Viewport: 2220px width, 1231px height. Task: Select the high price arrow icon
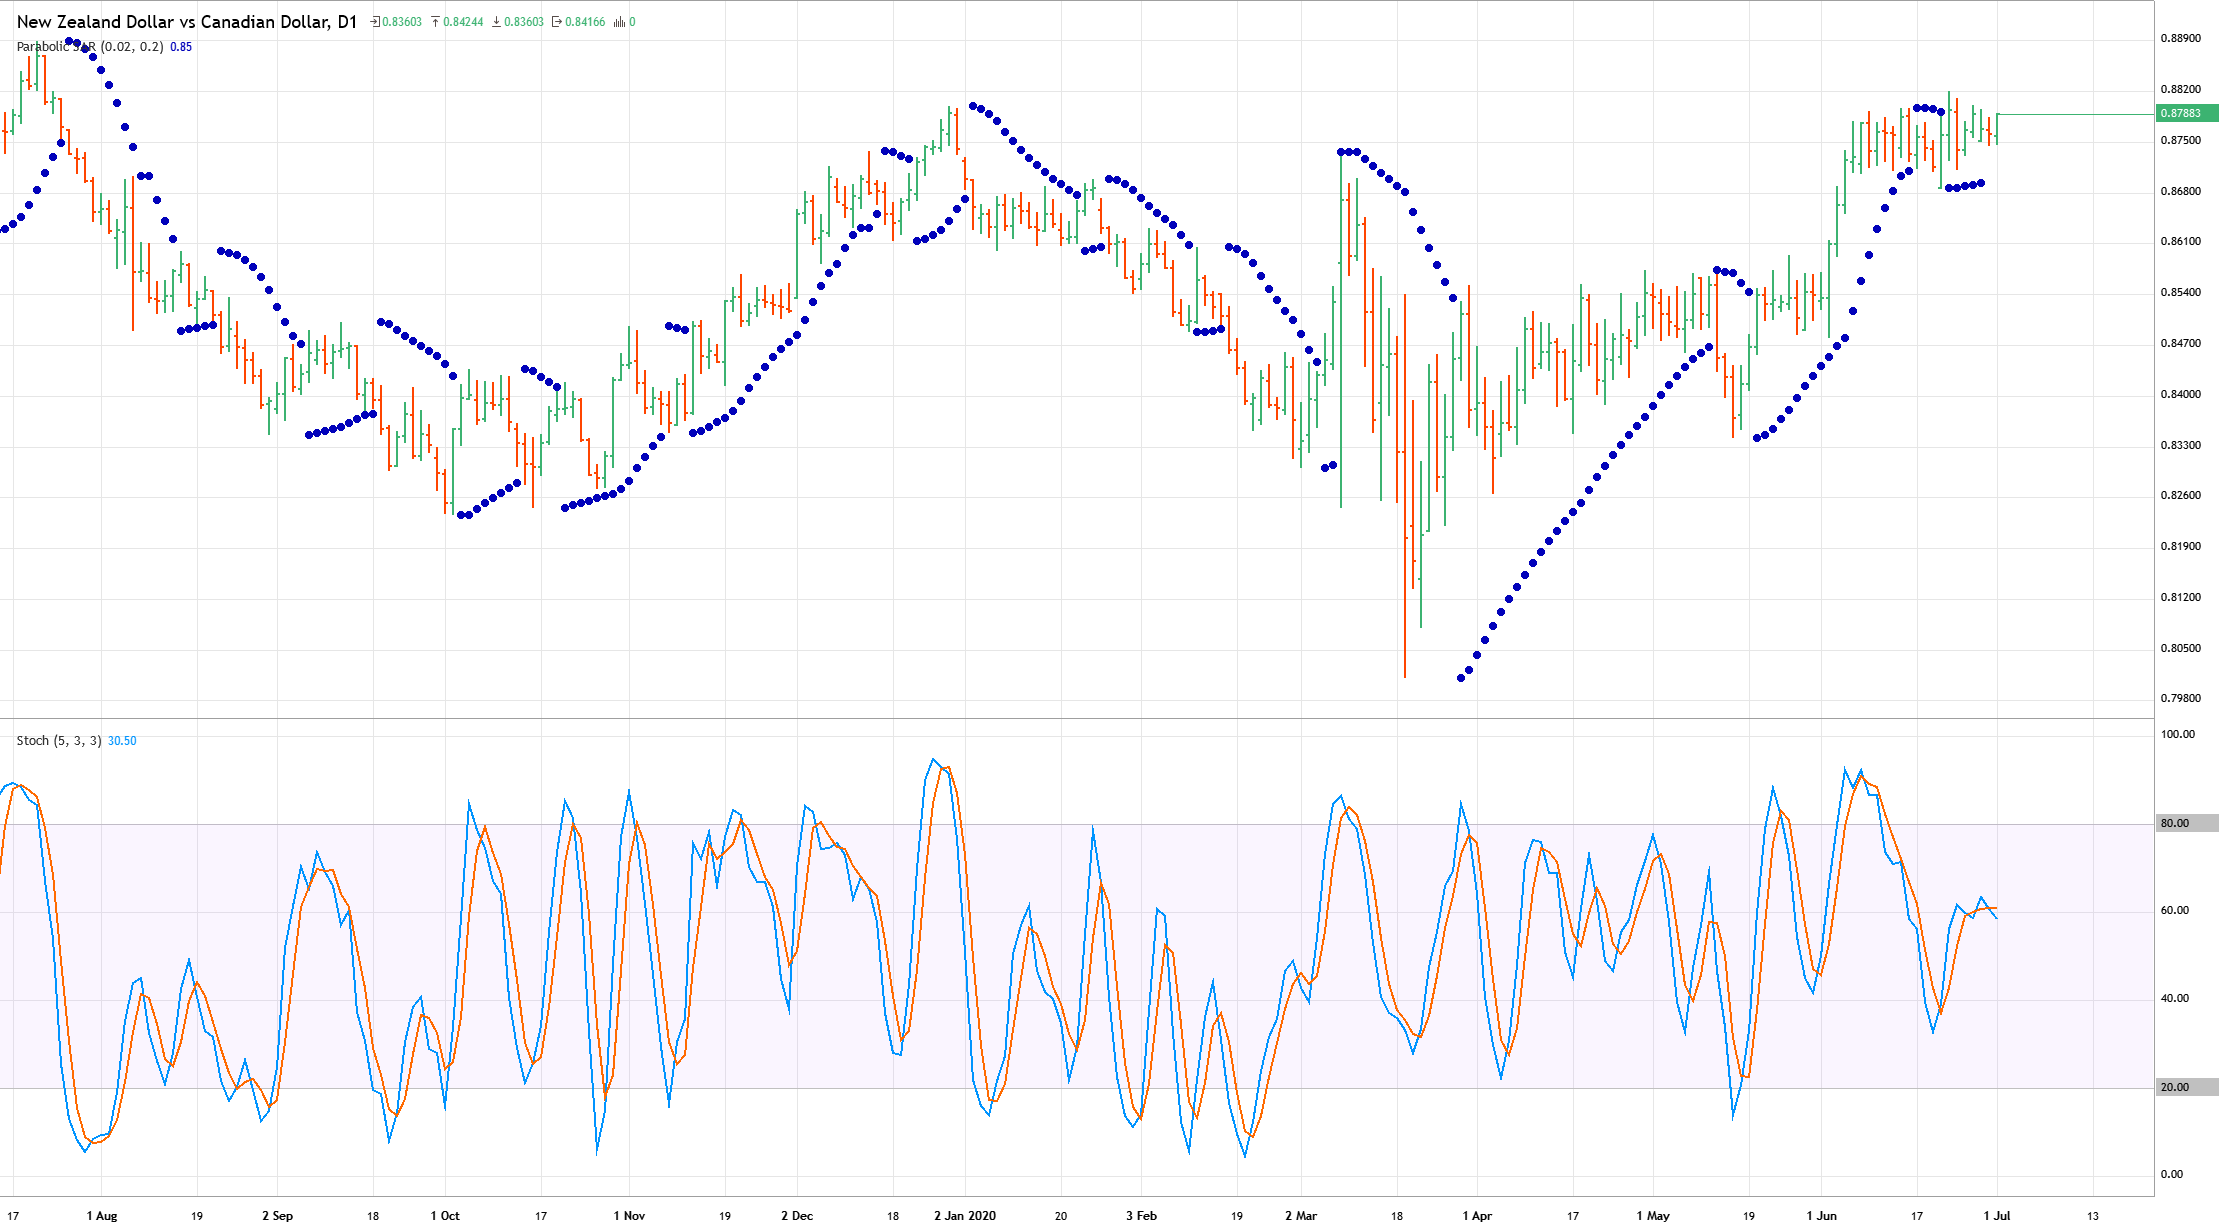click(434, 21)
